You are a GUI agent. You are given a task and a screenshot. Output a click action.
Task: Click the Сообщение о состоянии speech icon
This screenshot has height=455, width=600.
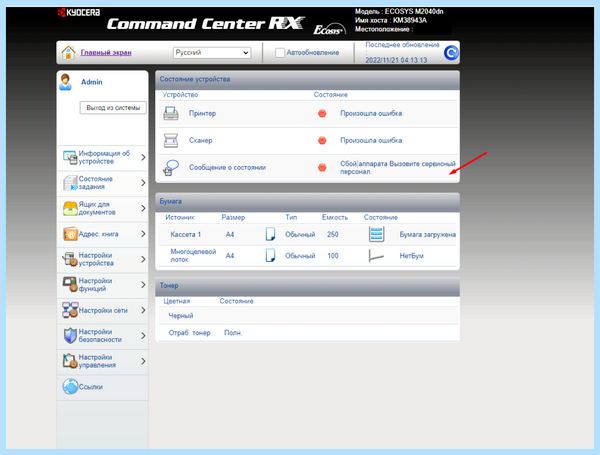pos(171,168)
